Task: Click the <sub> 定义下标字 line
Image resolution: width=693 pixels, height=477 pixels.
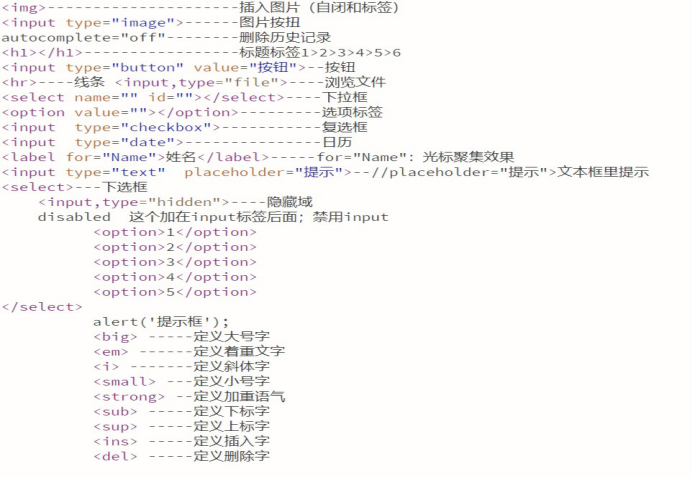Action: (x=182, y=412)
